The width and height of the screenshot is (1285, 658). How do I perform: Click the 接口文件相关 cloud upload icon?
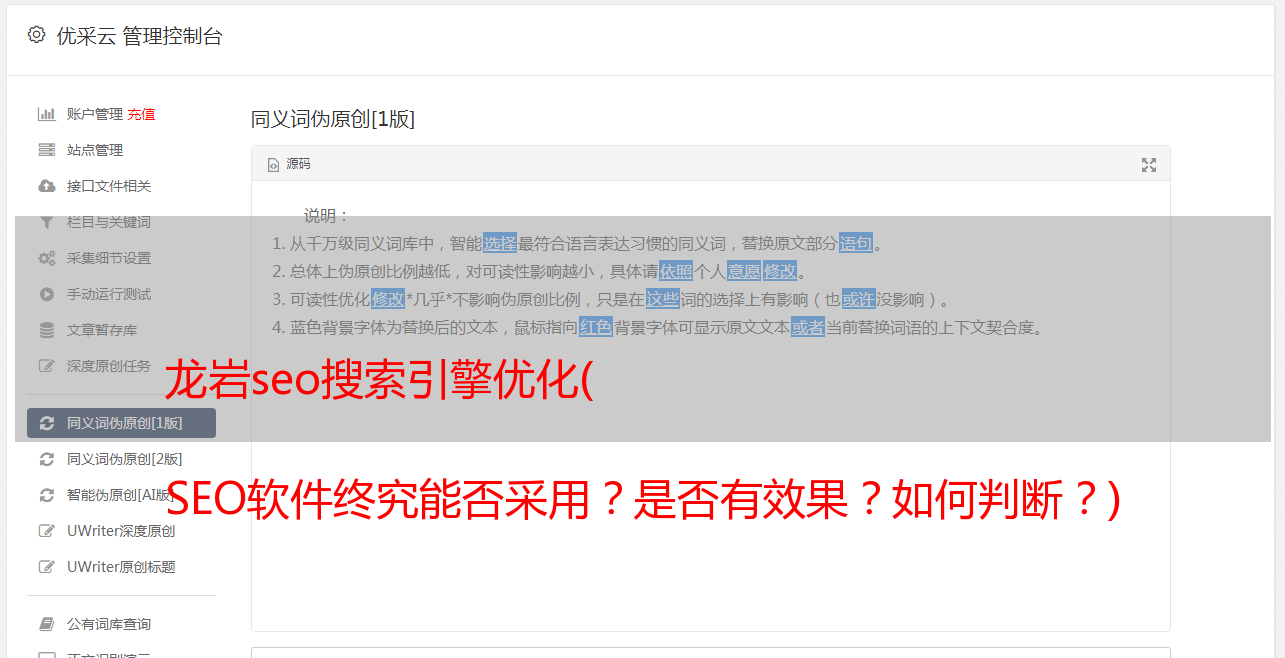click(46, 186)
